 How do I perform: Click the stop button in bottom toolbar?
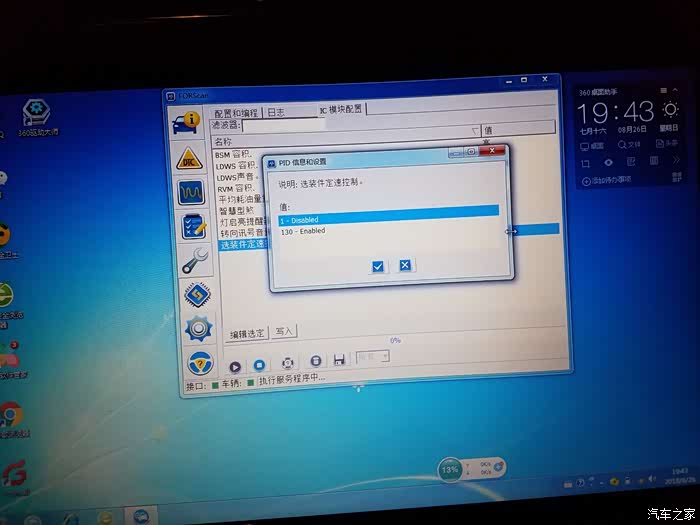tap(259, 365)
